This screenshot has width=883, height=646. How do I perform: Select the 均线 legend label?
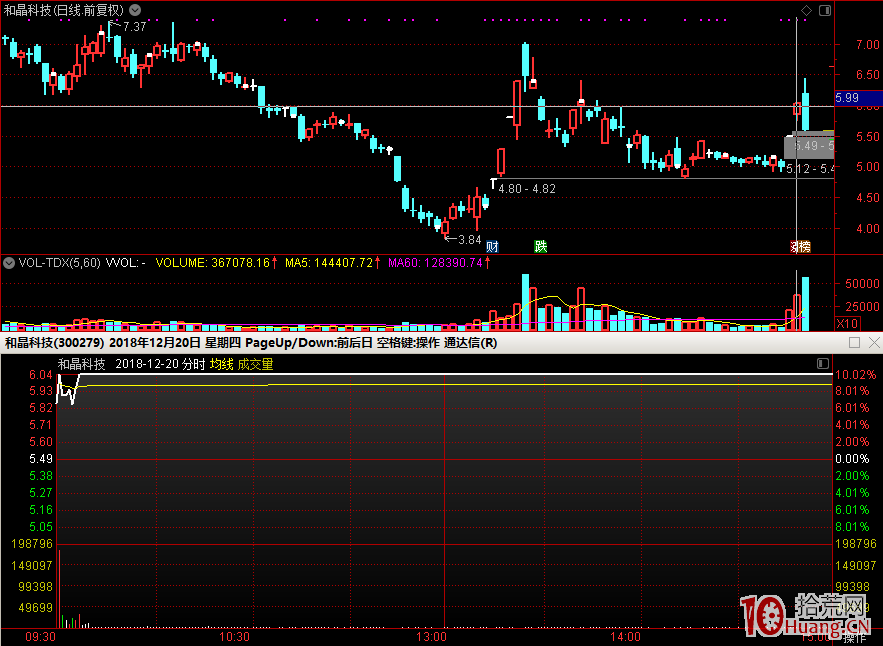click(221, 364)
